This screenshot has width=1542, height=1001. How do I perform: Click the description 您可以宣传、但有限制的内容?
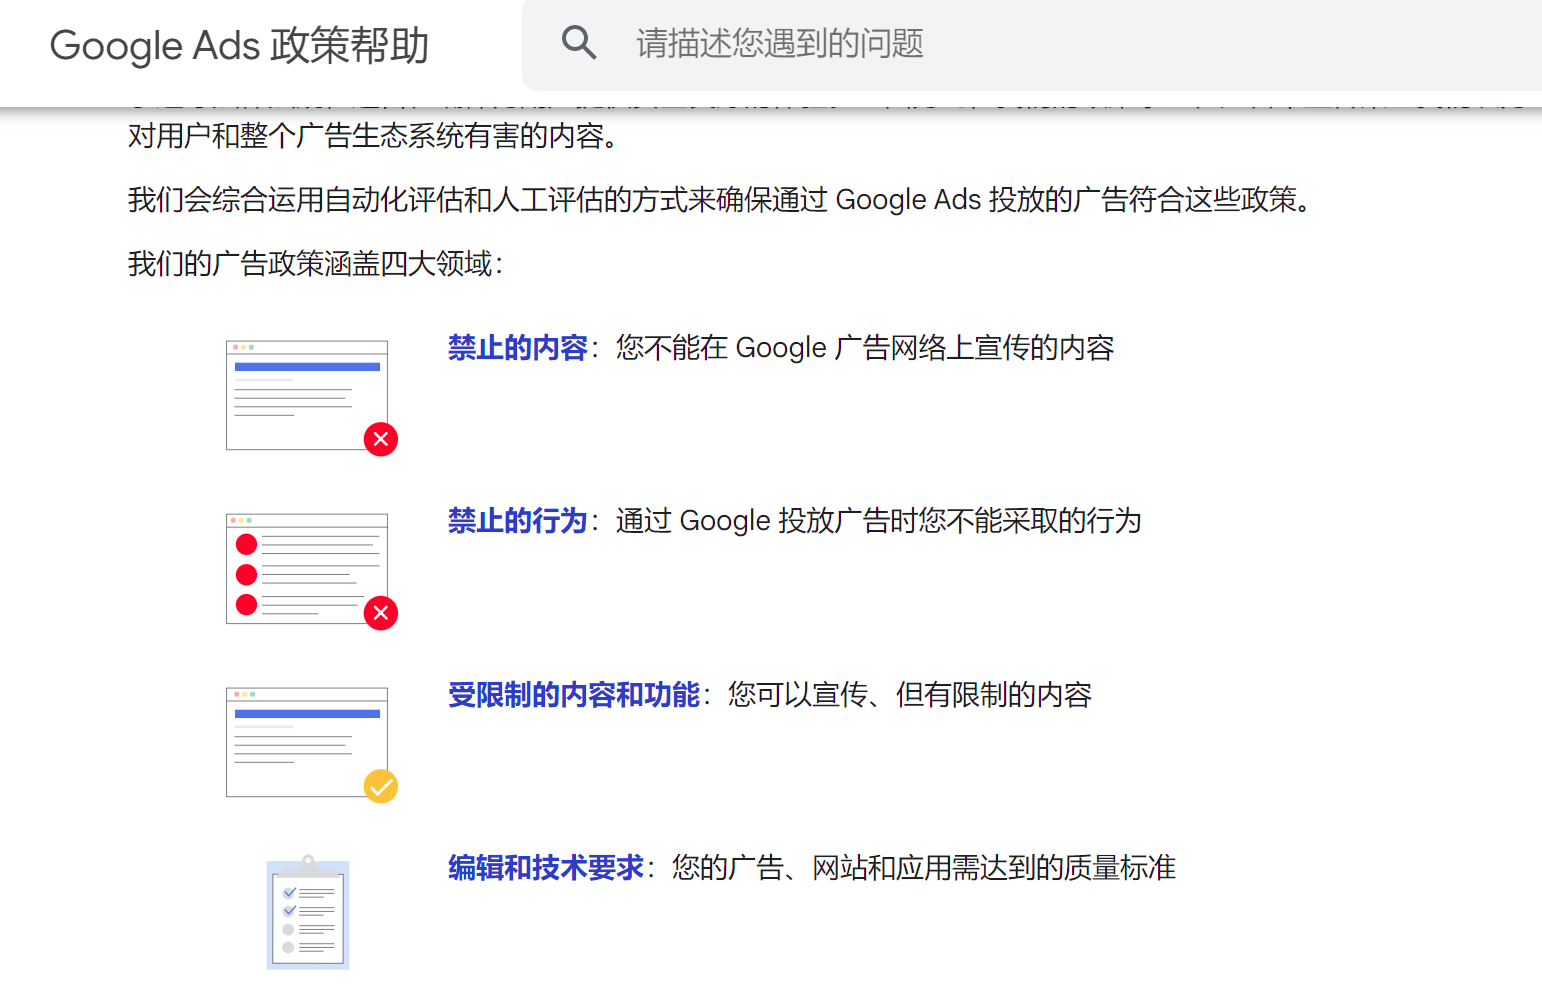[x=909, y=695]
